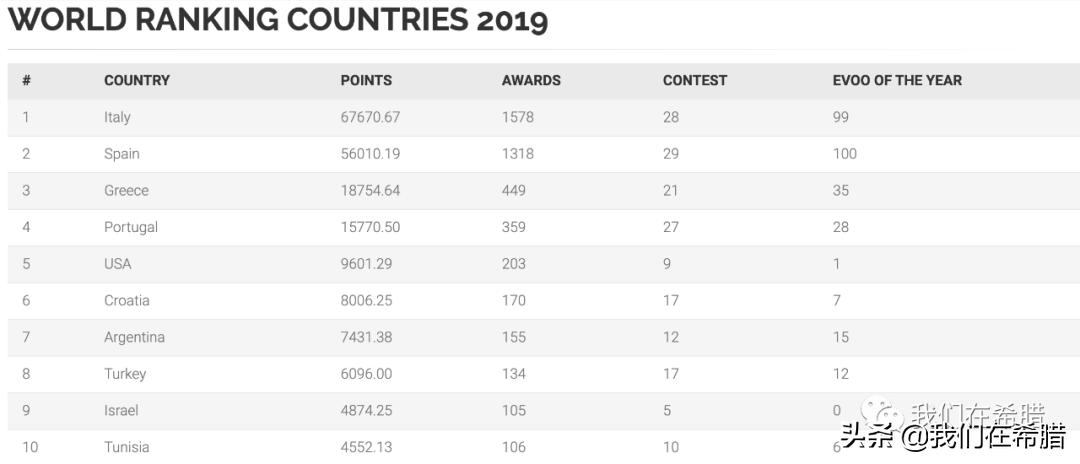The image size is (1080, 464).
Task: Select Tunisia in the rankings list
Action: (x=127, y=447)
